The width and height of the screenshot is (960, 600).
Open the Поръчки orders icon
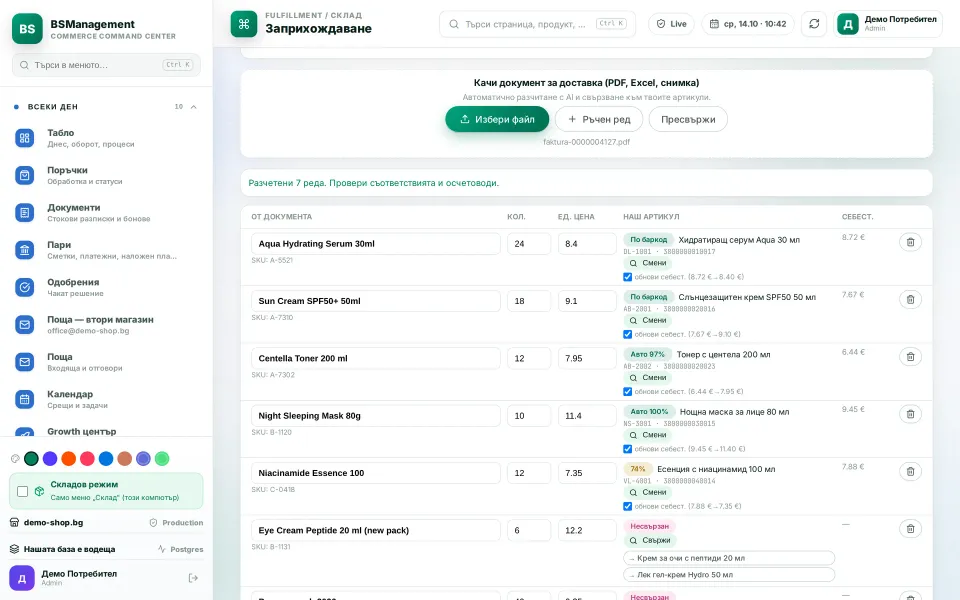(24, 175)
